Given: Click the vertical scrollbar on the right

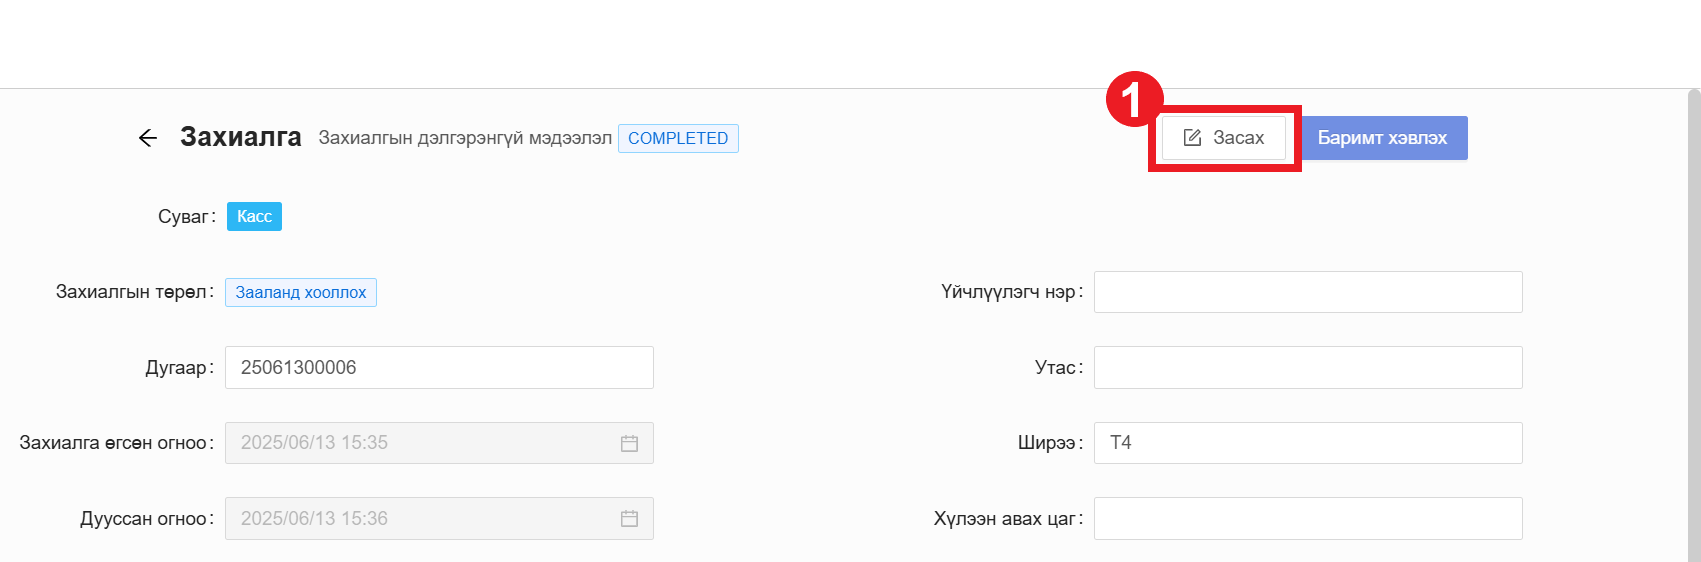Looking at the screenshot, I should point(1693,320).
